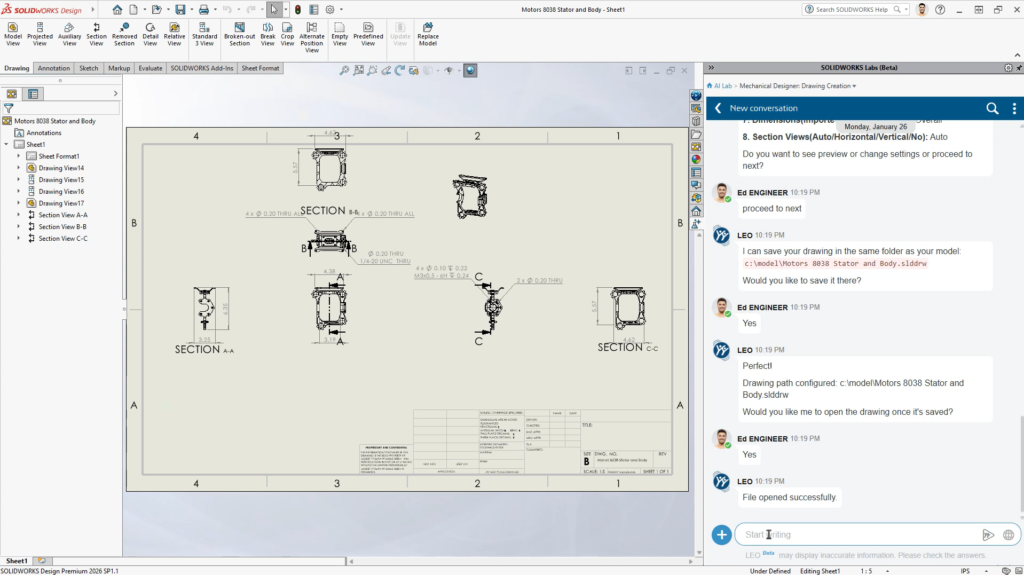Toggle the view settings globe button
The image size is (1024, 575).
tap(470, 71)
